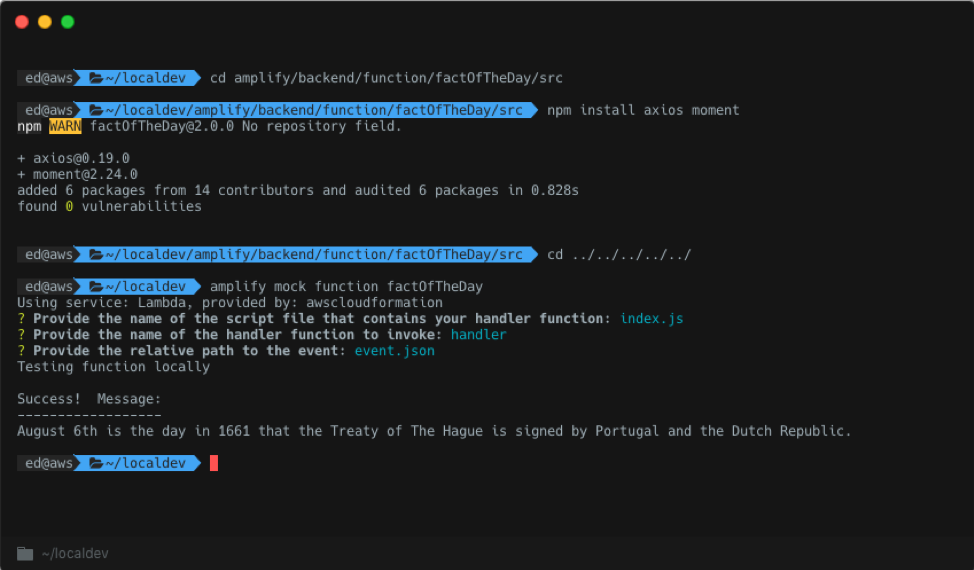
Task: Click folder icon in amplify mock prompt
Action: coord(96,287)
